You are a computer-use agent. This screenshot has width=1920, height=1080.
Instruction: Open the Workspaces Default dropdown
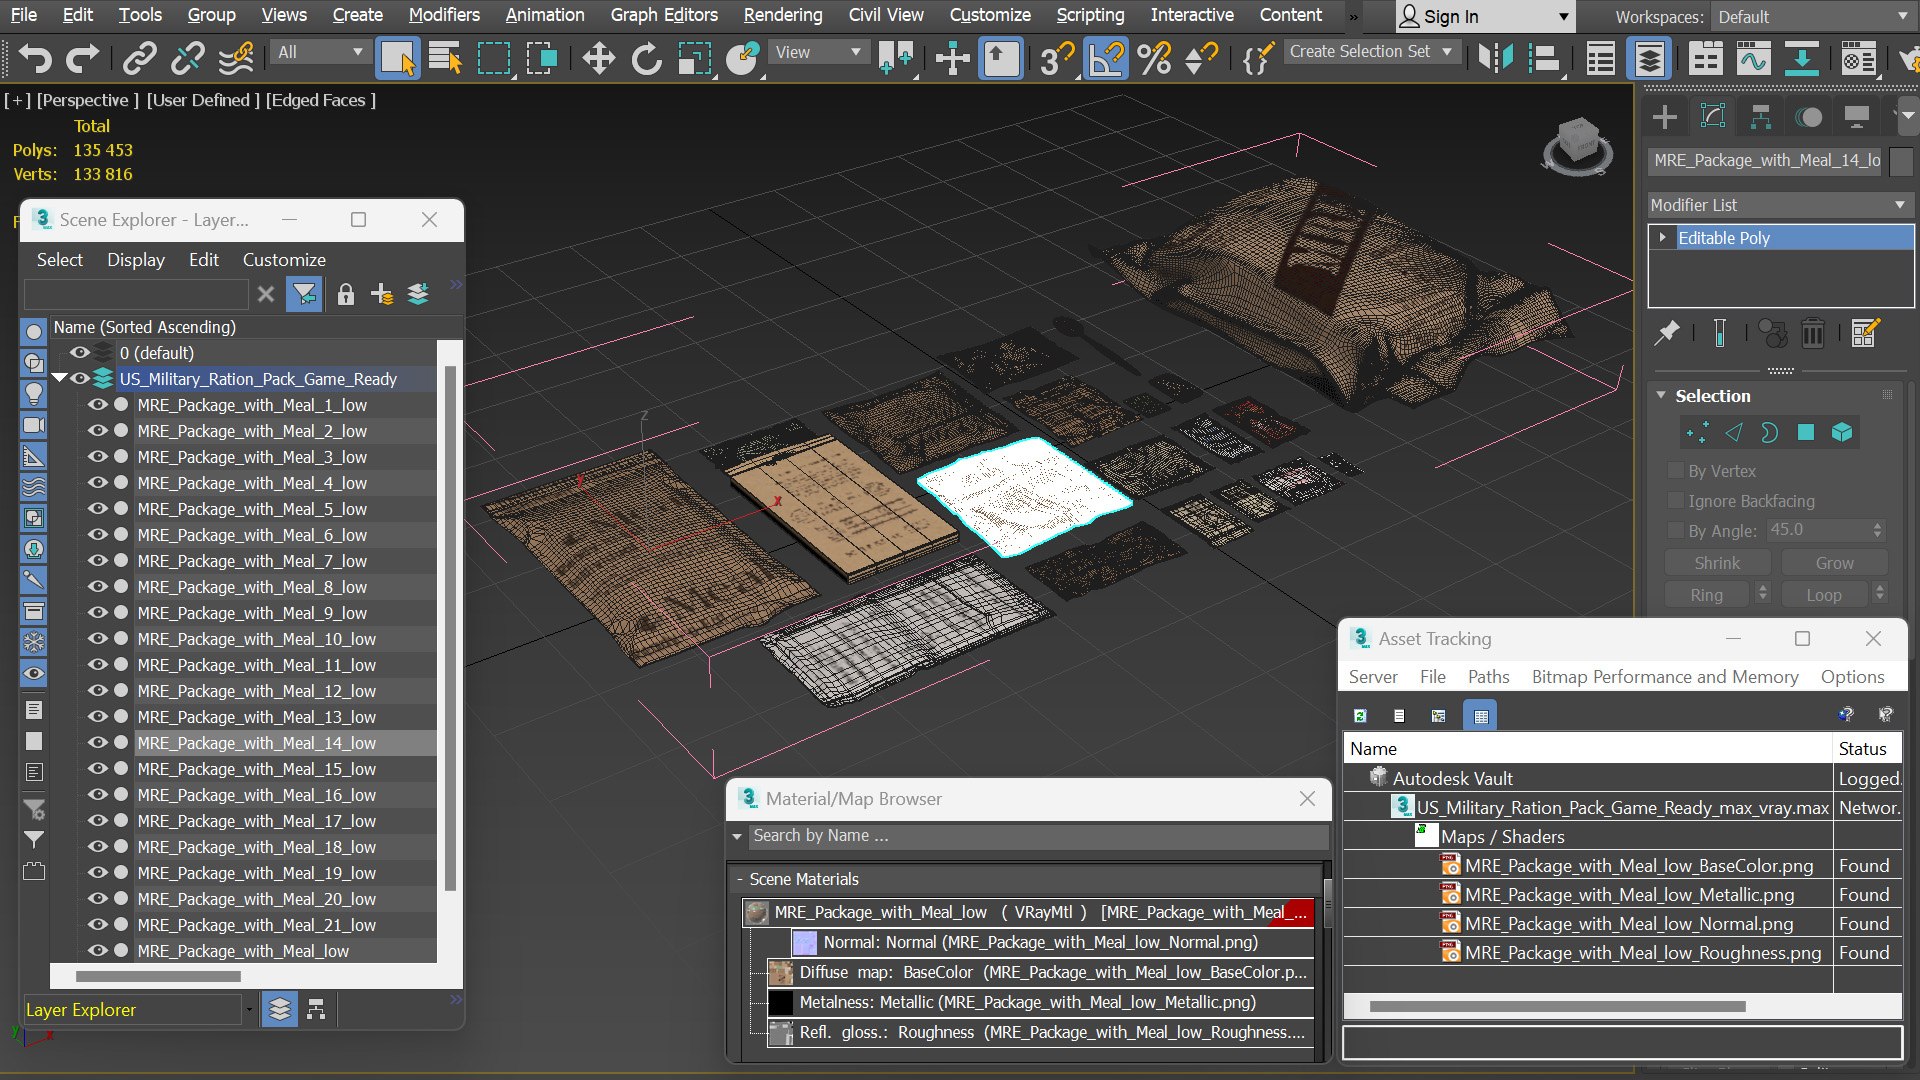[1812, 17]
